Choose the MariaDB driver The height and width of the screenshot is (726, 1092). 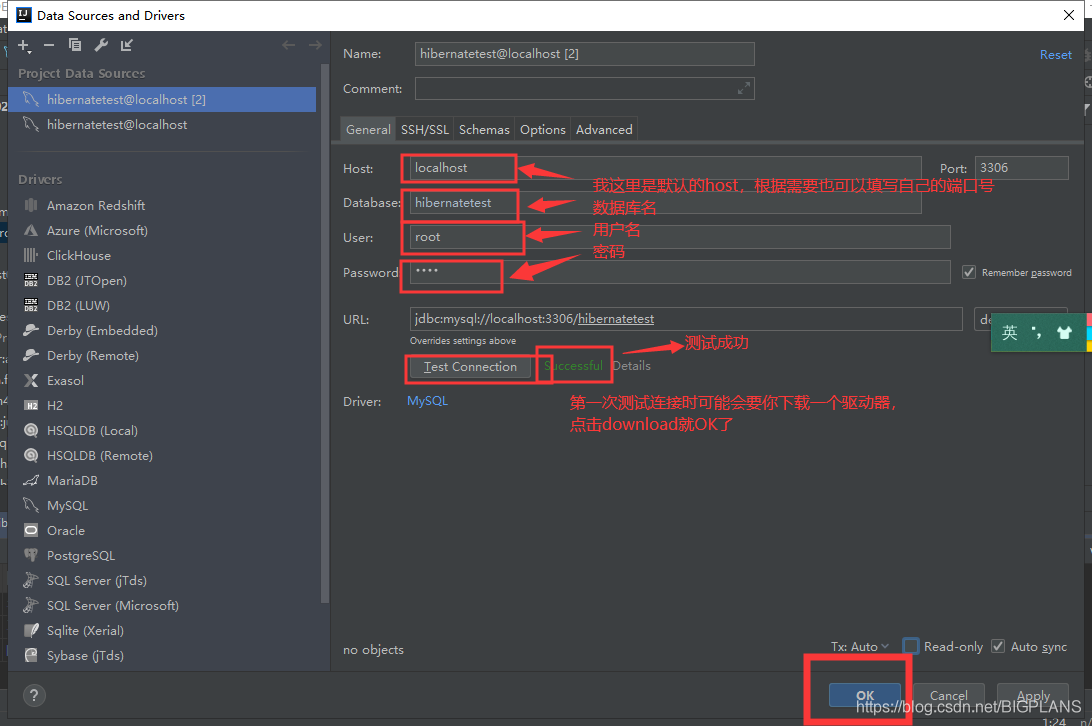point(72,481)
